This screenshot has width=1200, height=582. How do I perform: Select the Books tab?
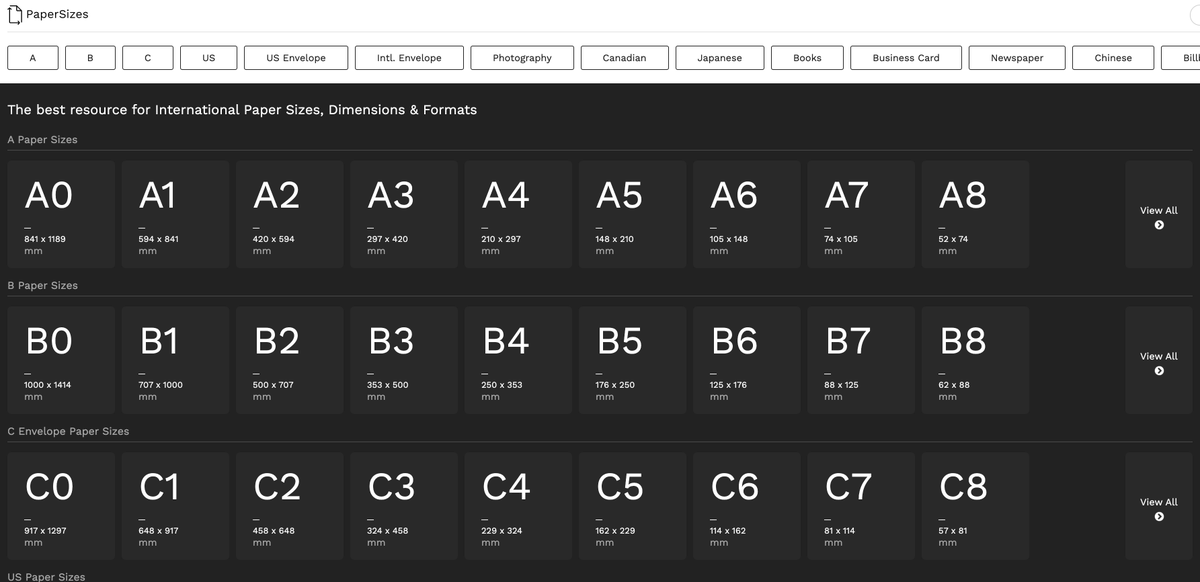[x=807, y=58]
